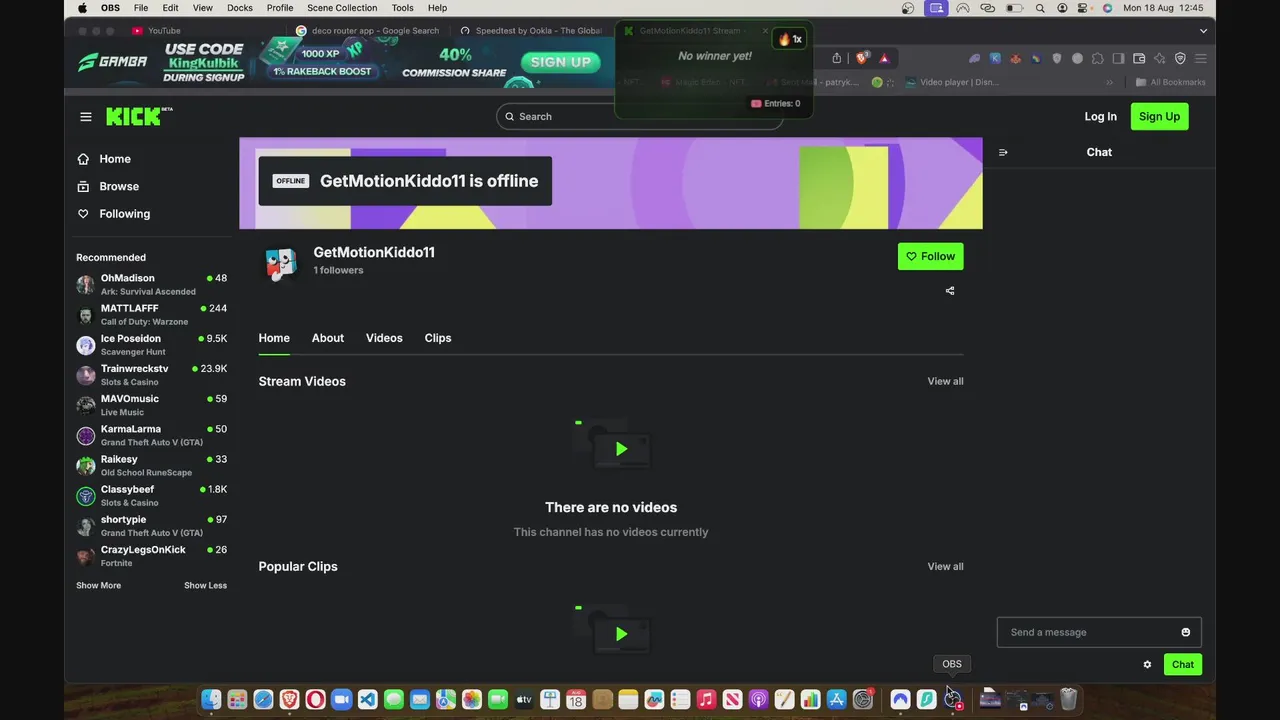The height and width of the screenshot is (720, 1280).
Task: Click the Kick logo
Action: click(139, 116)
